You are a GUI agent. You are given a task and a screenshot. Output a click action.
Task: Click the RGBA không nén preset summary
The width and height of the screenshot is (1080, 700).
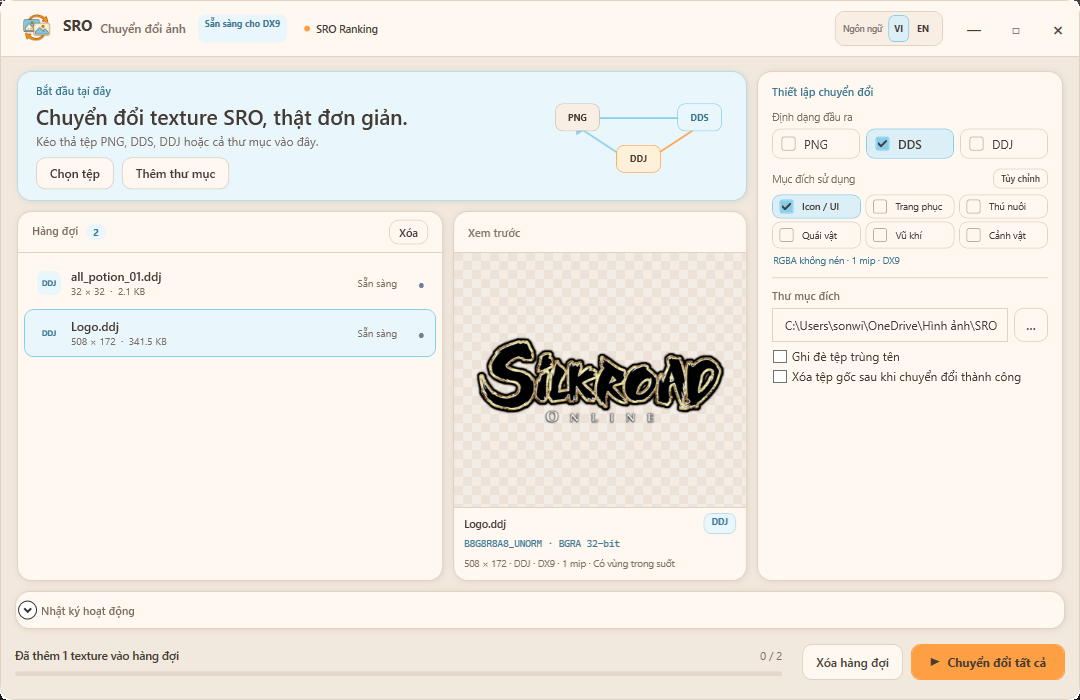(x=836, y=261)
